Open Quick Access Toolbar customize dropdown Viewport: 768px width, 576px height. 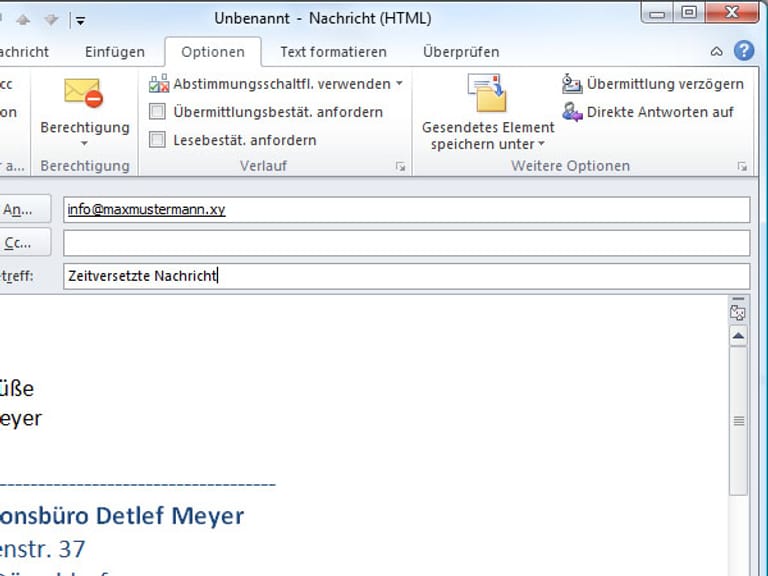click(80, 21)
